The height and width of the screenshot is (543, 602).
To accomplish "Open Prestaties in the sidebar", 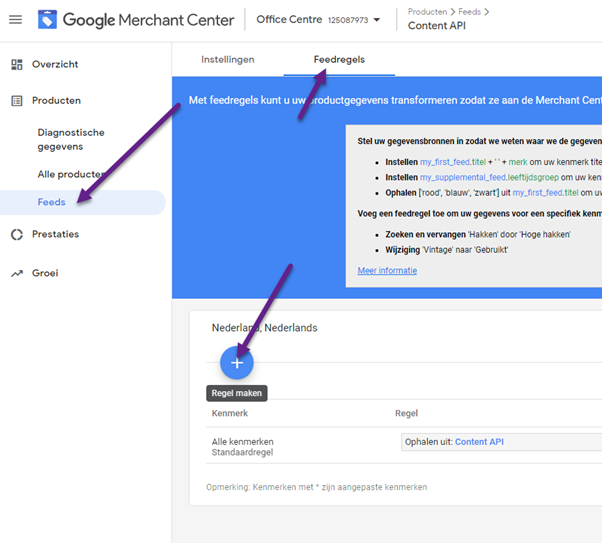I will [x=56, y=234].
